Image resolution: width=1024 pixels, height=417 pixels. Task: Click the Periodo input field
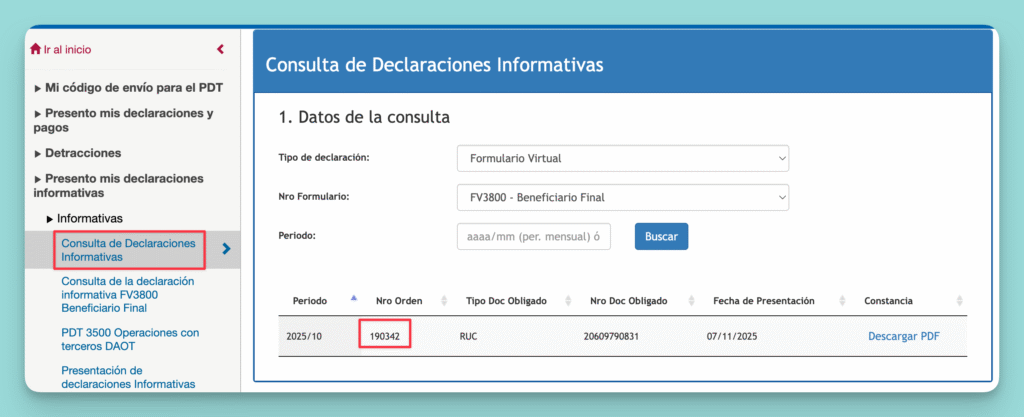[533, 236]
